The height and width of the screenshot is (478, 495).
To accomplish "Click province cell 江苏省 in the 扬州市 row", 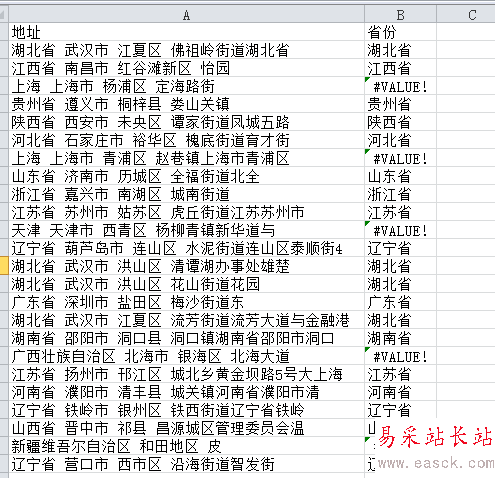I will click(x=400, y=374).
